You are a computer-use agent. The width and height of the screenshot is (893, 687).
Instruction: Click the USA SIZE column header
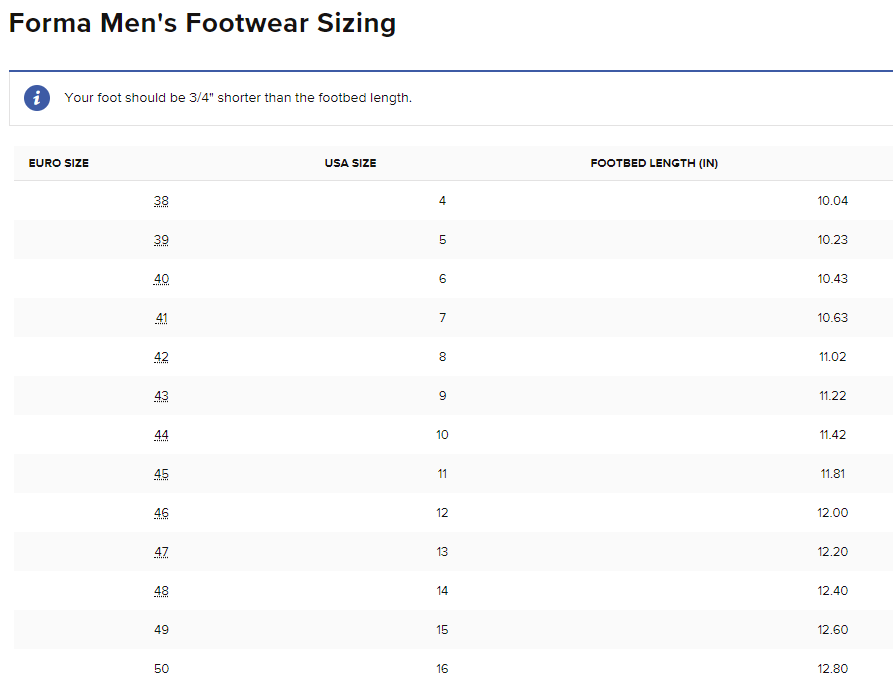[350, 163]
